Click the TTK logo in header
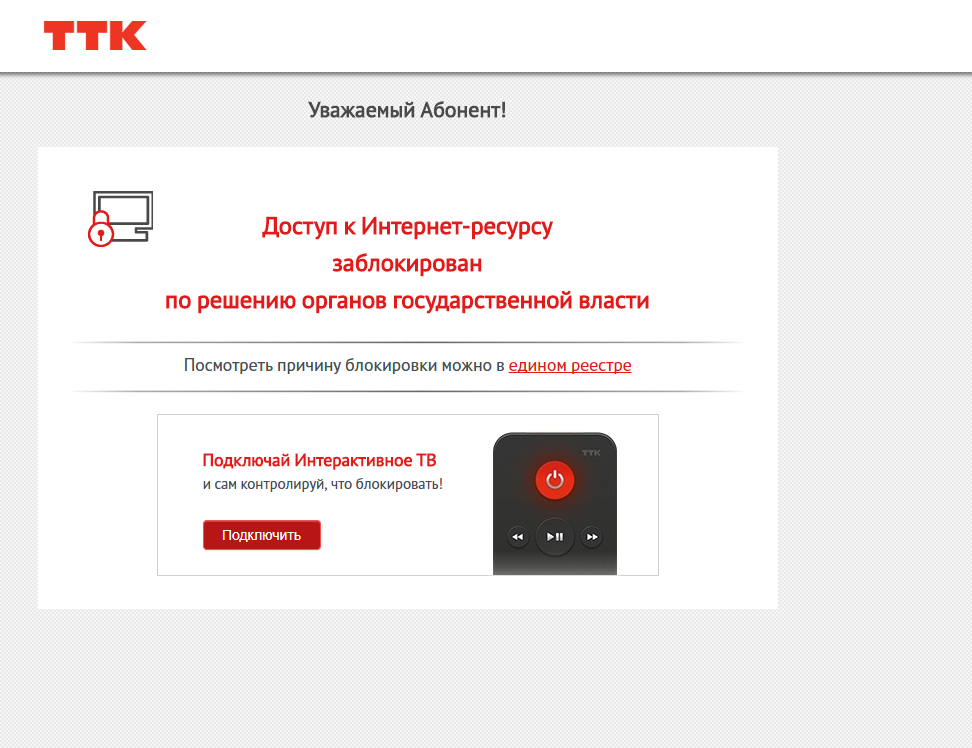 (95, 35)
